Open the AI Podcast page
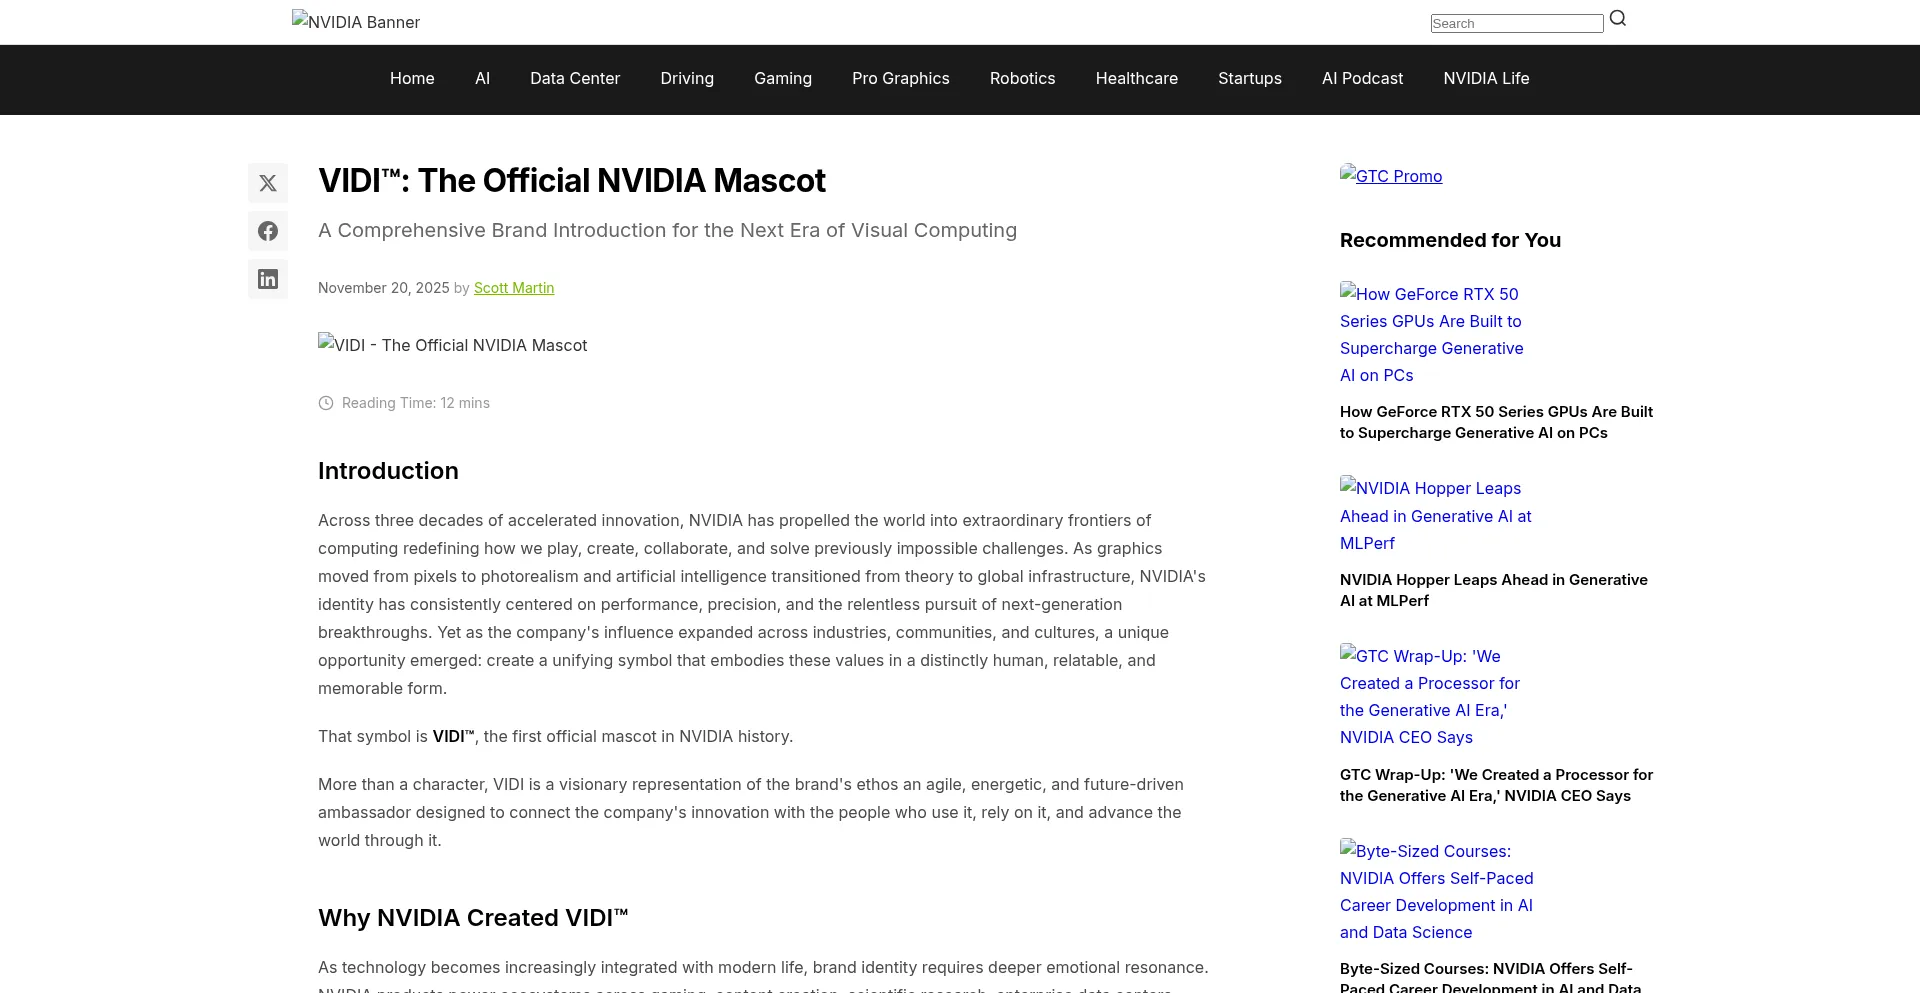The height and width of the screenshot is (993, 1920). (x=1362, y=78)
